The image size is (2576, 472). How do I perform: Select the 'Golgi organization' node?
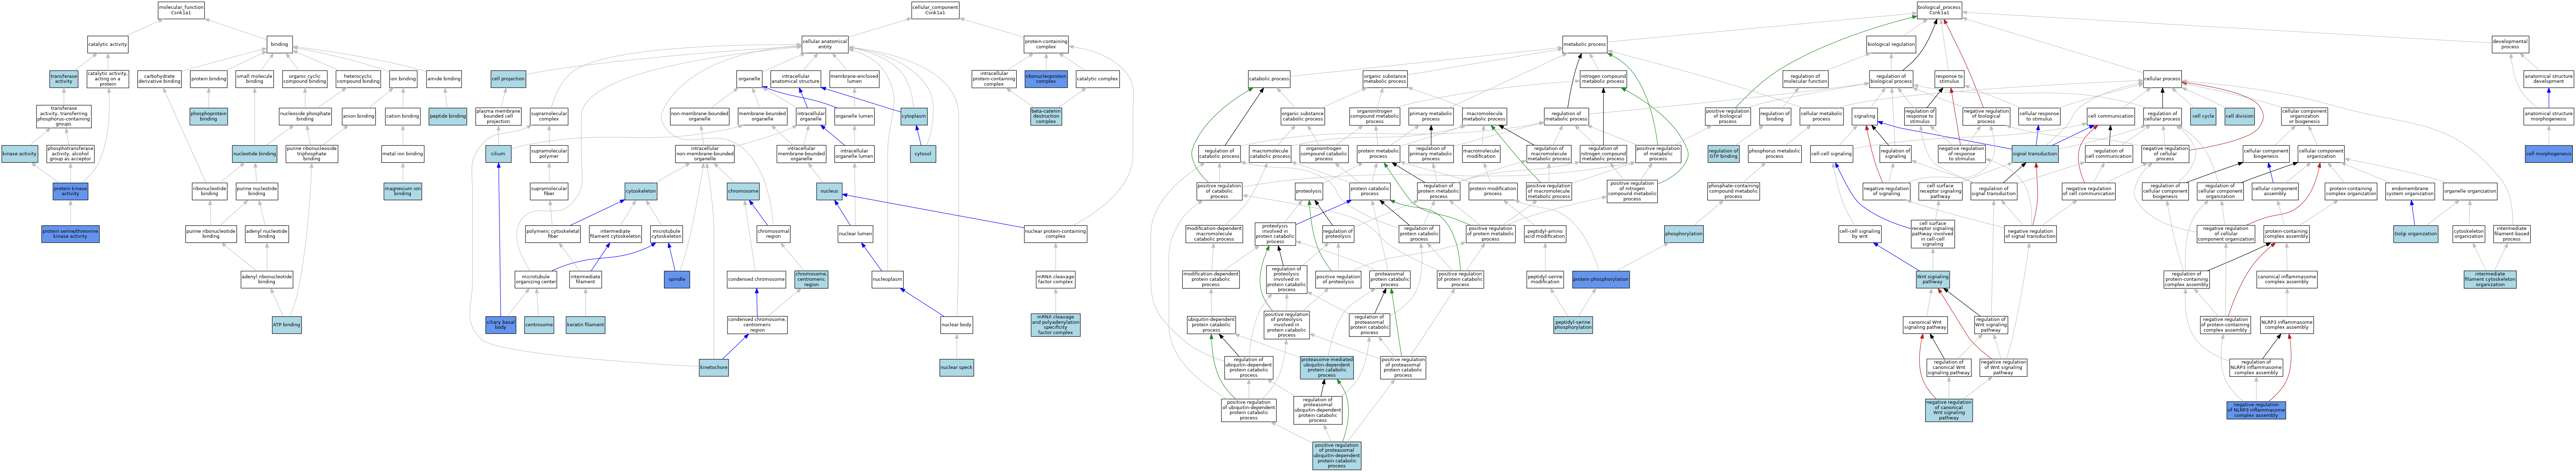tap(2415, 234)
